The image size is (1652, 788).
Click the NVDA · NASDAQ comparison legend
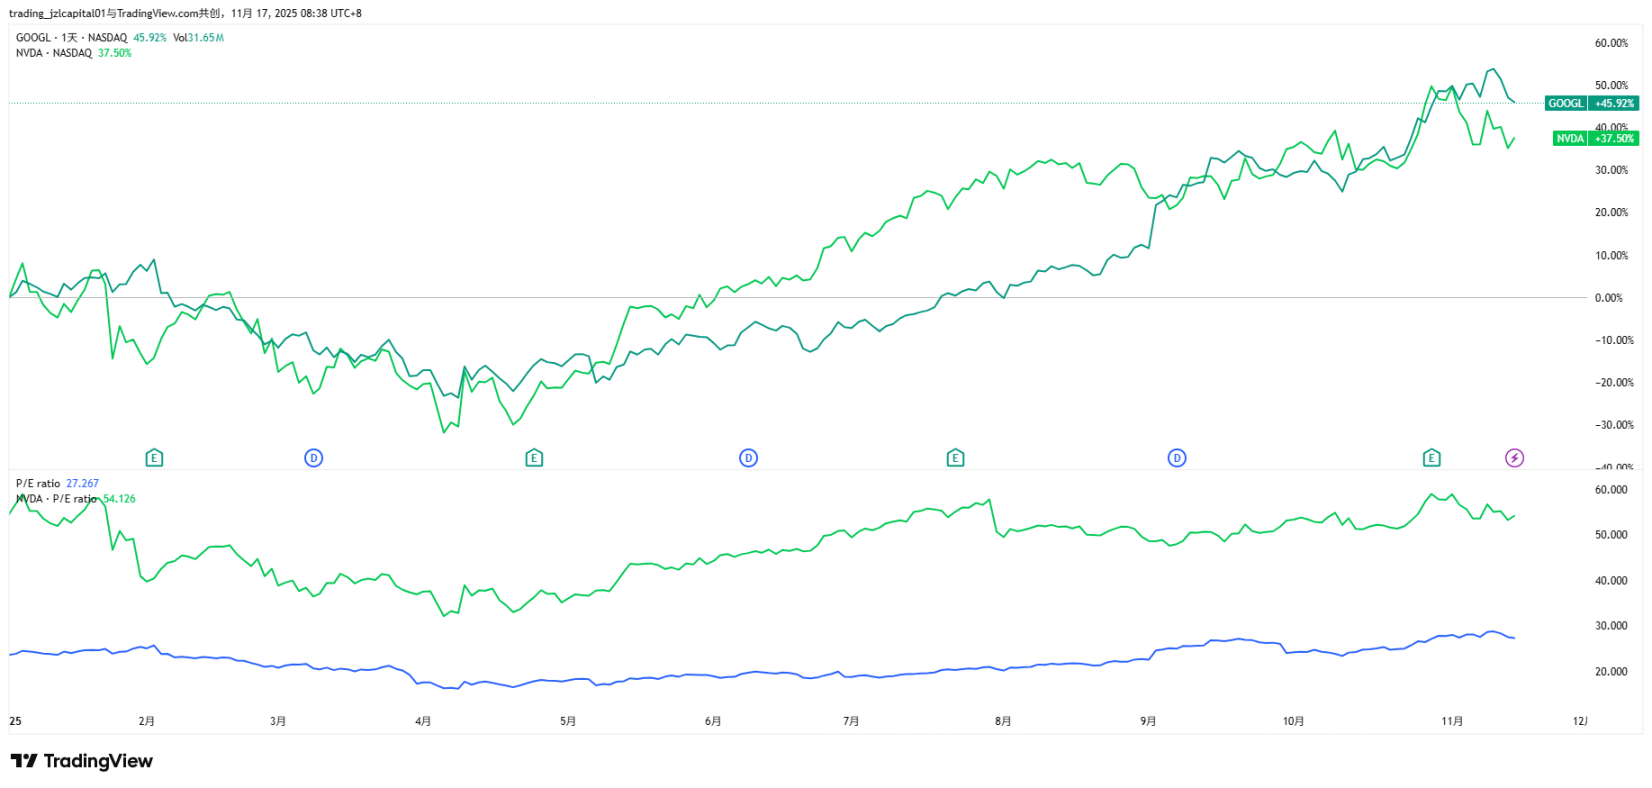pyautogui.click(x=54, y=53)
